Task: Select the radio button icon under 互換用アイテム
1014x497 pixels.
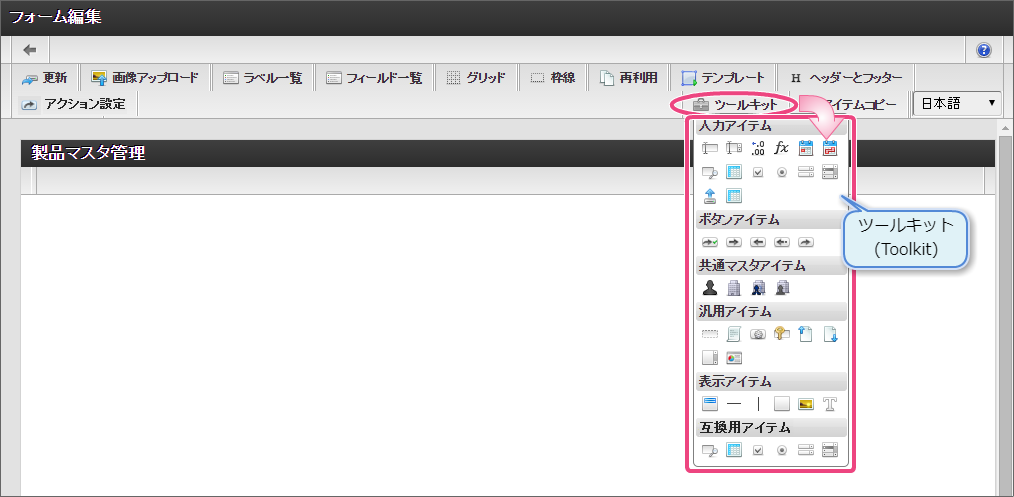Action: click(x=781, y=450)
